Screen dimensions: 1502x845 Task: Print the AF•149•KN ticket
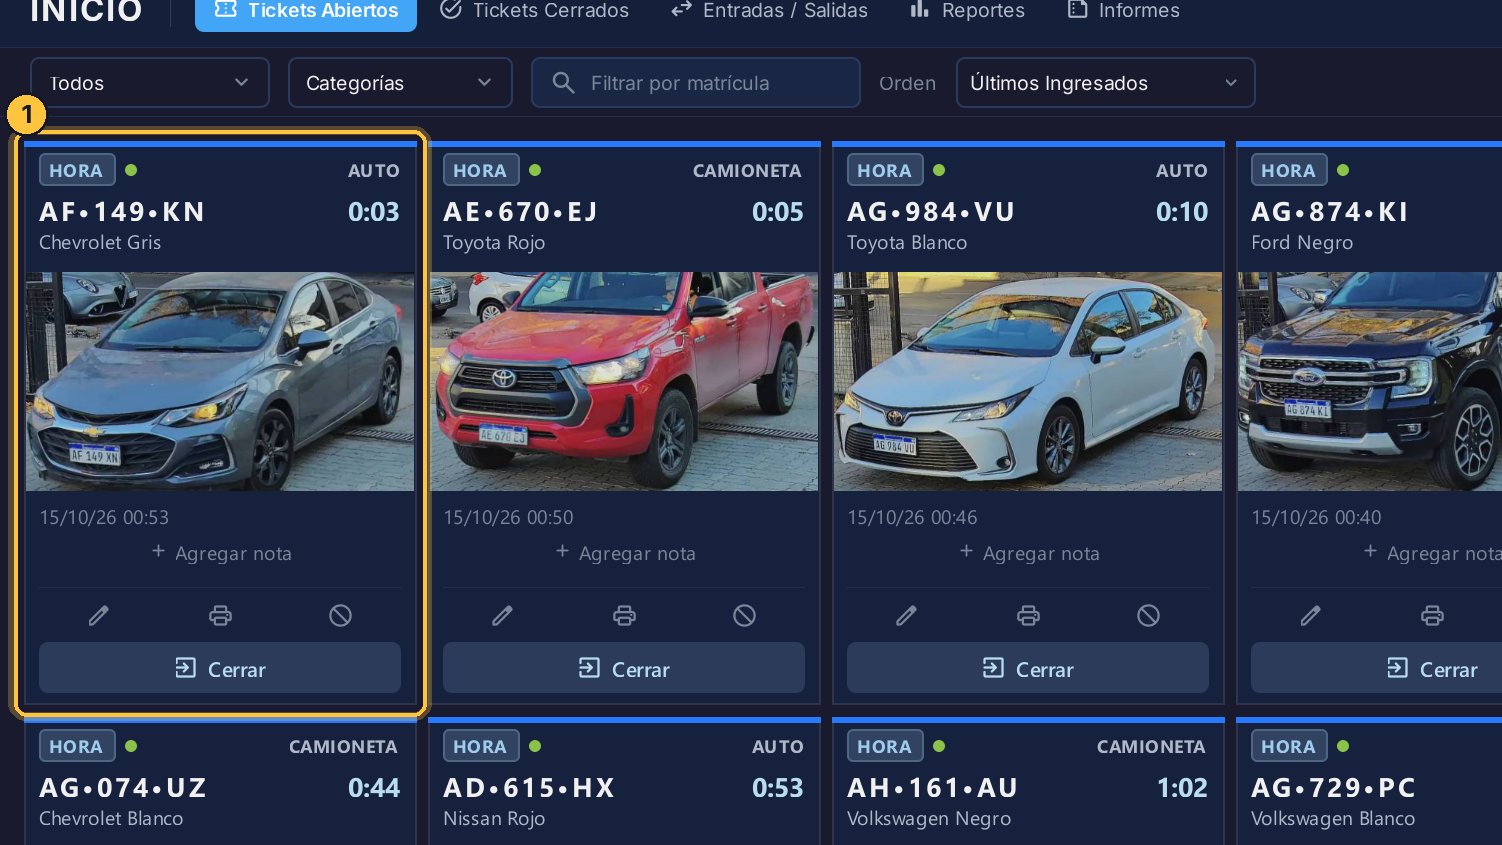(220, 615)
